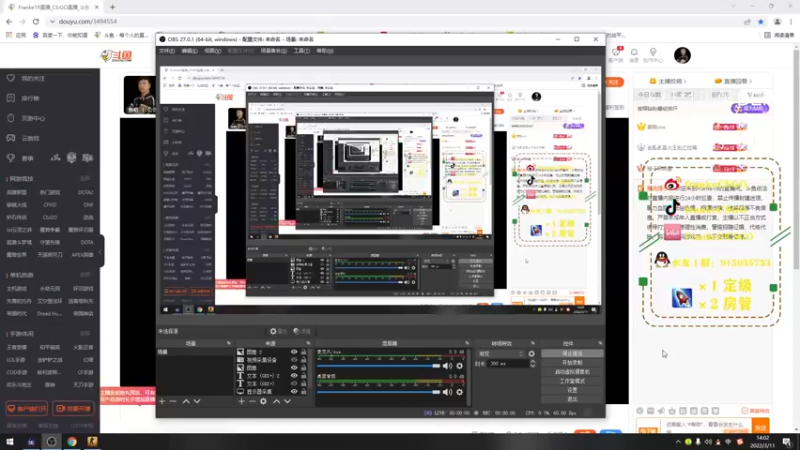Open Windows Start menu

click(x=10, y=441)
